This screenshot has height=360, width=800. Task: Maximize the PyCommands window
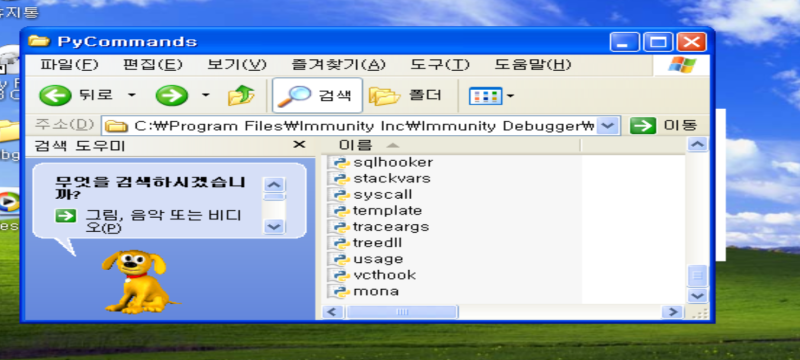pos(658,41)
